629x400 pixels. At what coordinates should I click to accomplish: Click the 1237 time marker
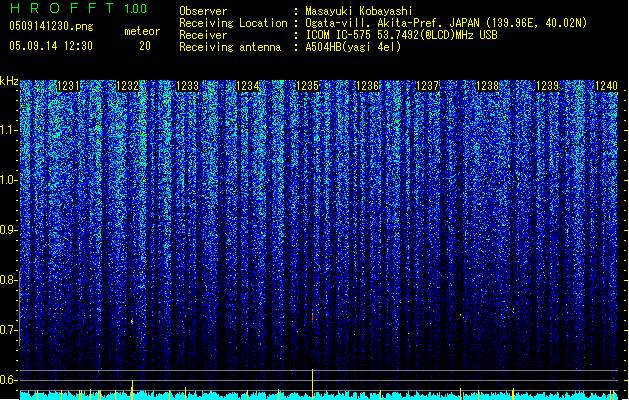[x=428, y=86]
